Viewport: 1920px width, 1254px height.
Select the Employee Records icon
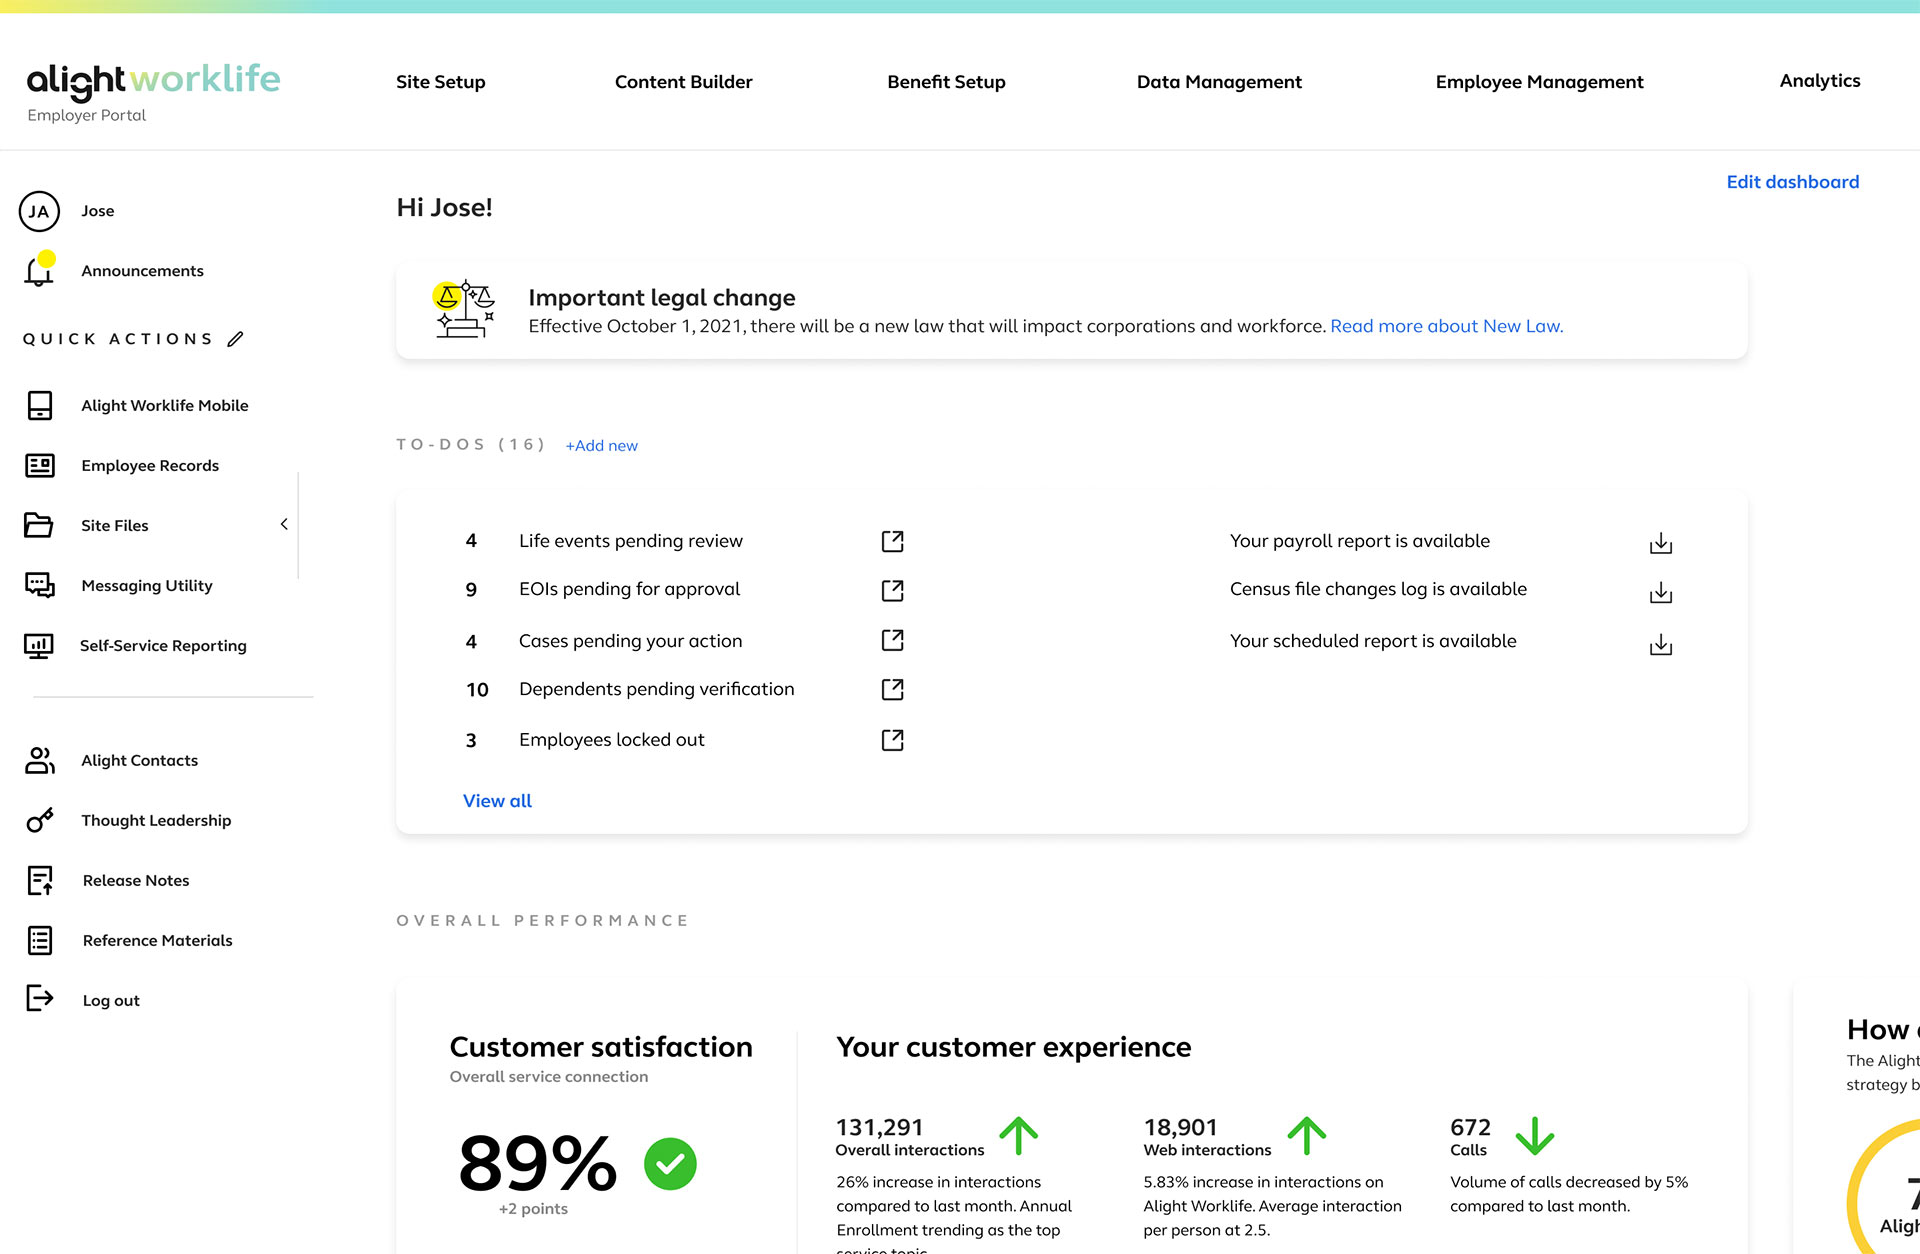click(x=39, y=465)
